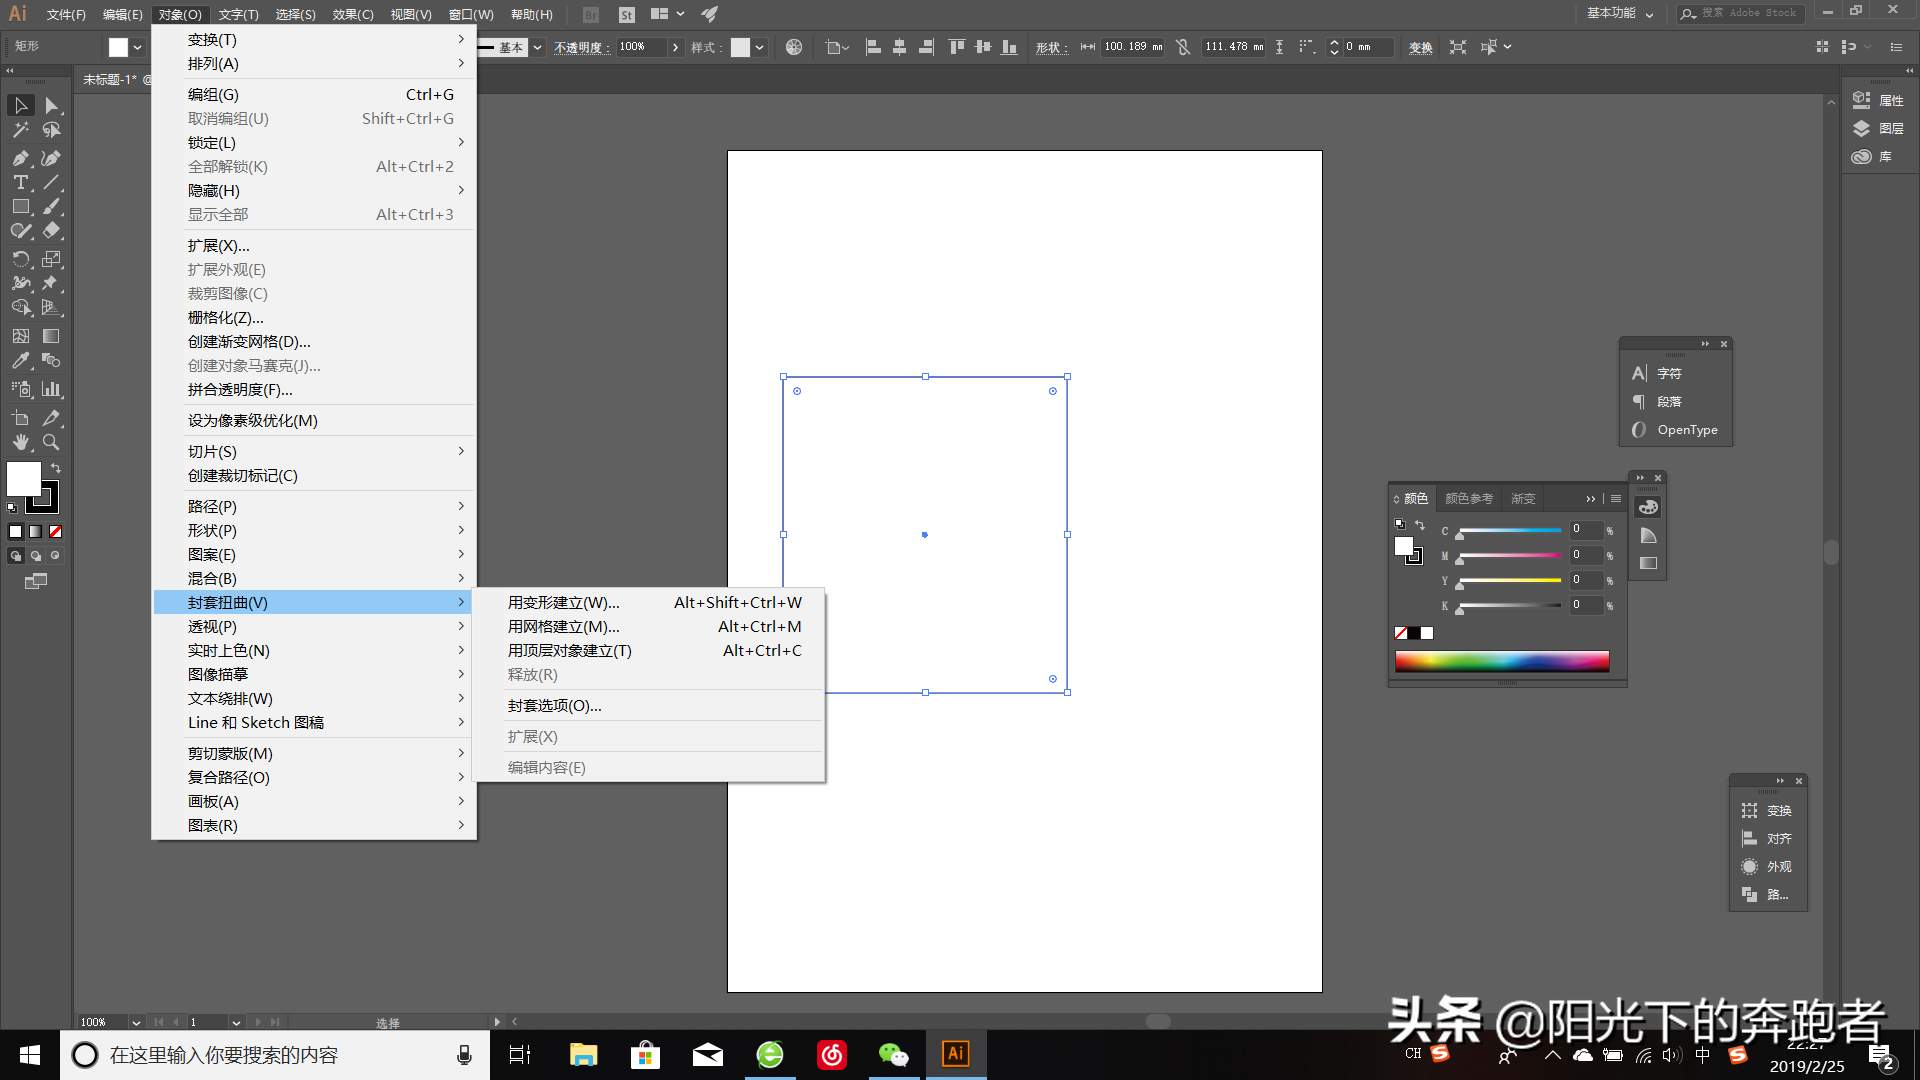Select the Scale tool
Viewport: 1920px width, 1080px height.
pyautogui.click(x=51, y=259)
